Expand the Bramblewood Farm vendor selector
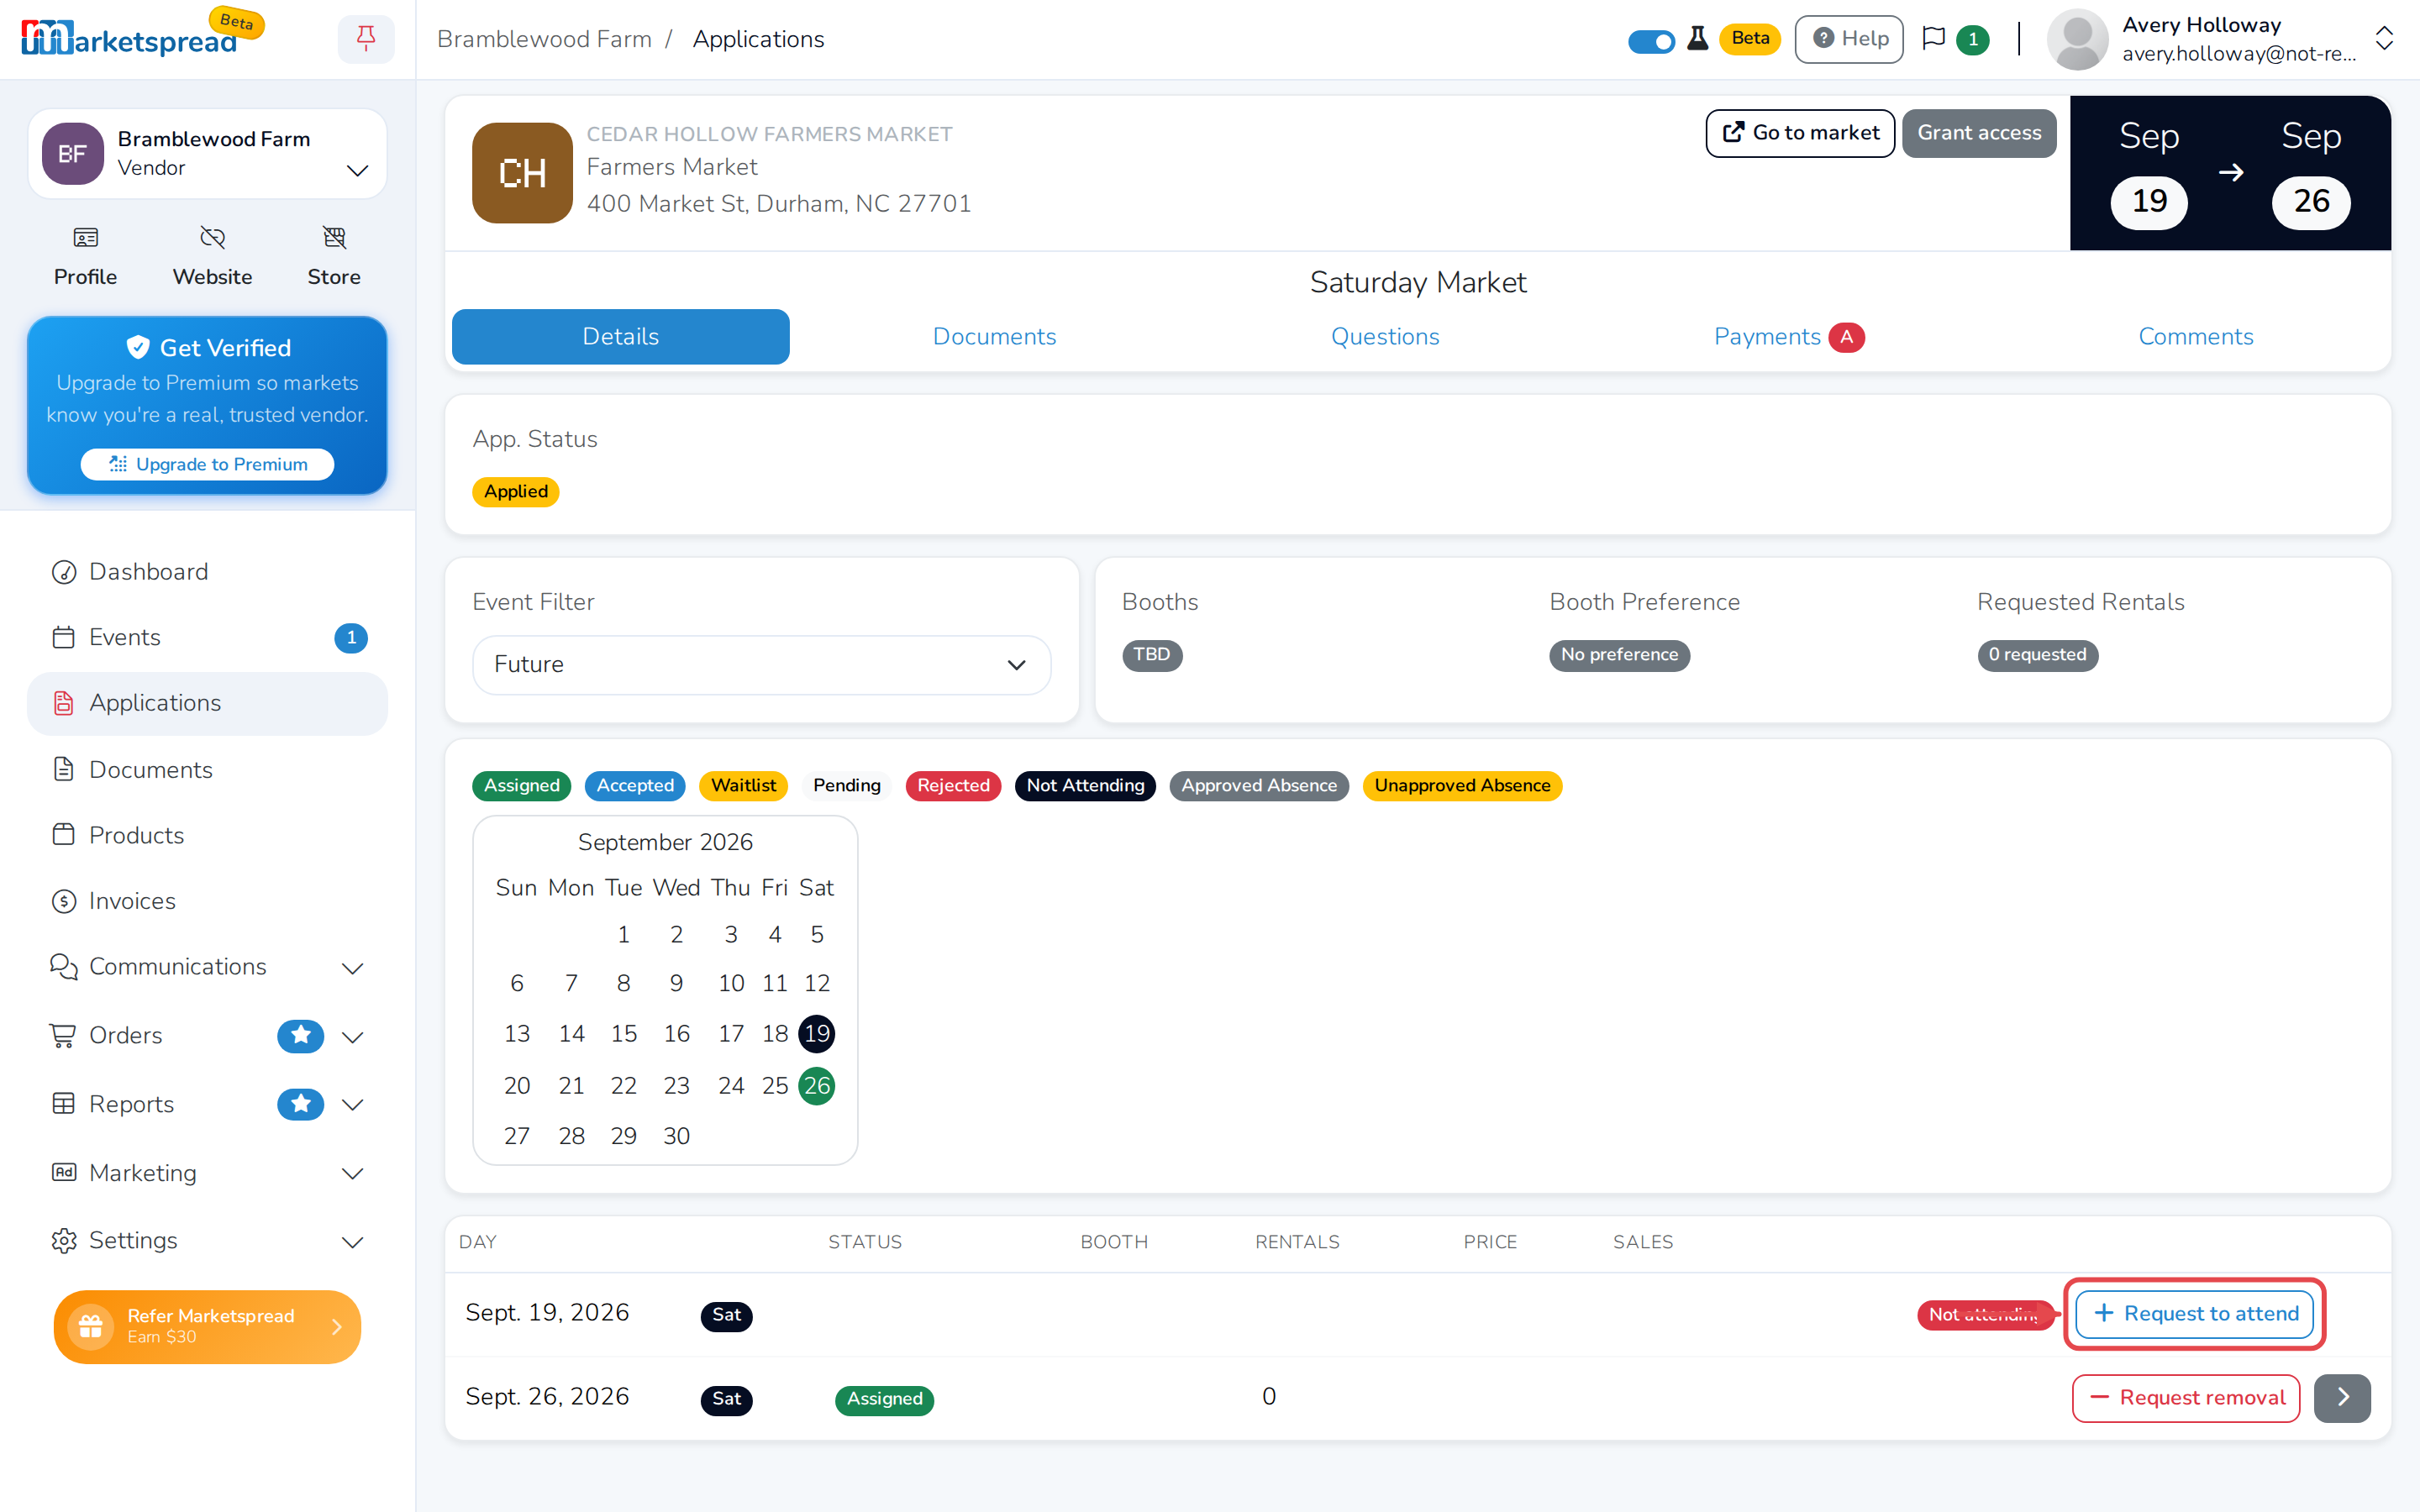 coord(207,153)
